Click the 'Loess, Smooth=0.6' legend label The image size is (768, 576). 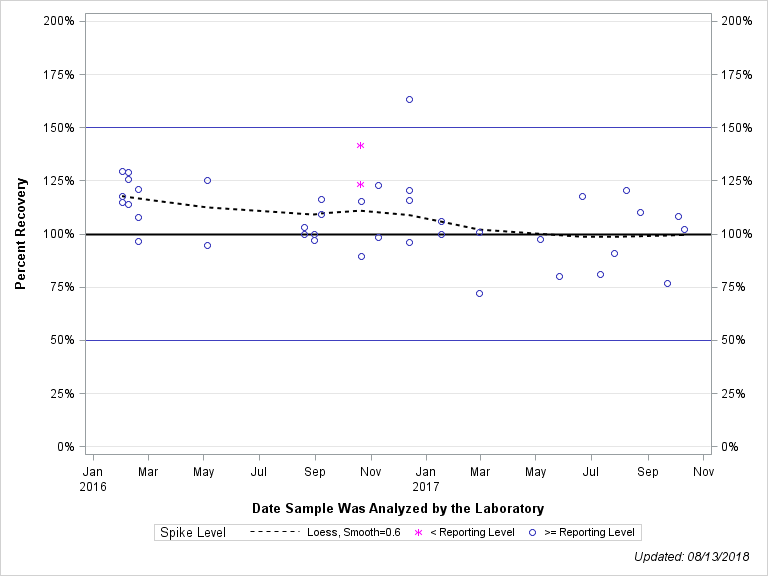pos(354,532)
